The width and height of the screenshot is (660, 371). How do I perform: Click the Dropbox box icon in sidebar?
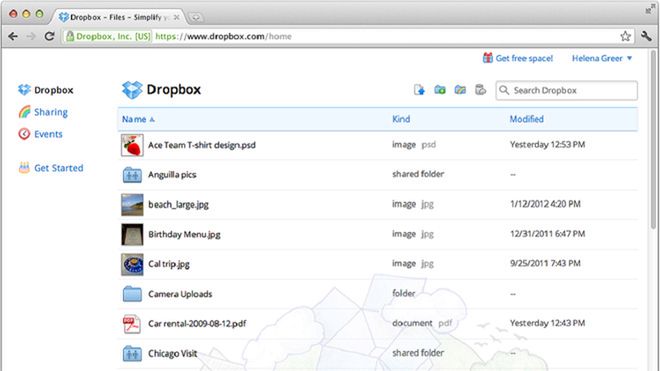[24, 90]
